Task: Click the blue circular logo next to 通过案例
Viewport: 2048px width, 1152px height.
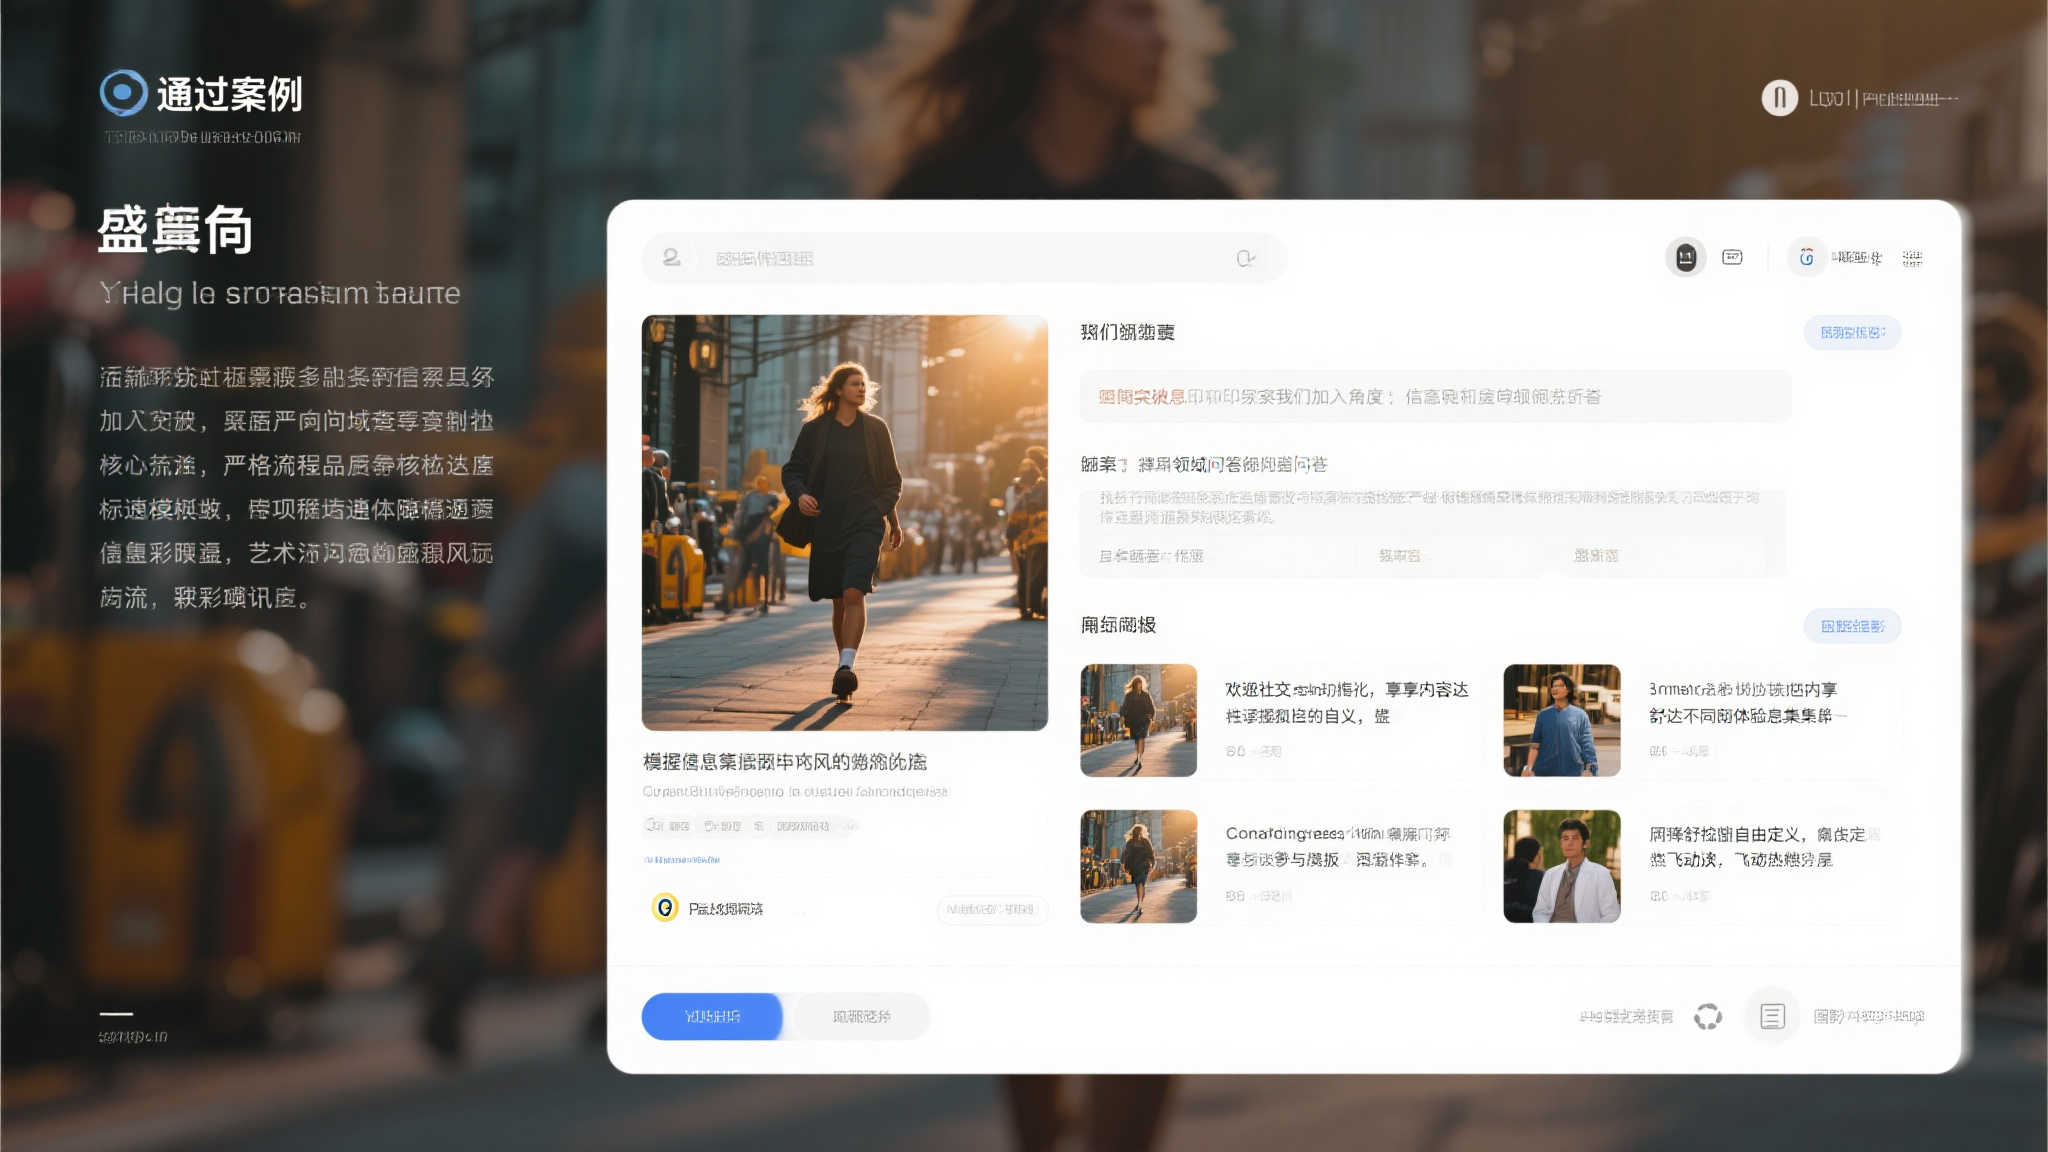Action: coord(123,95)
